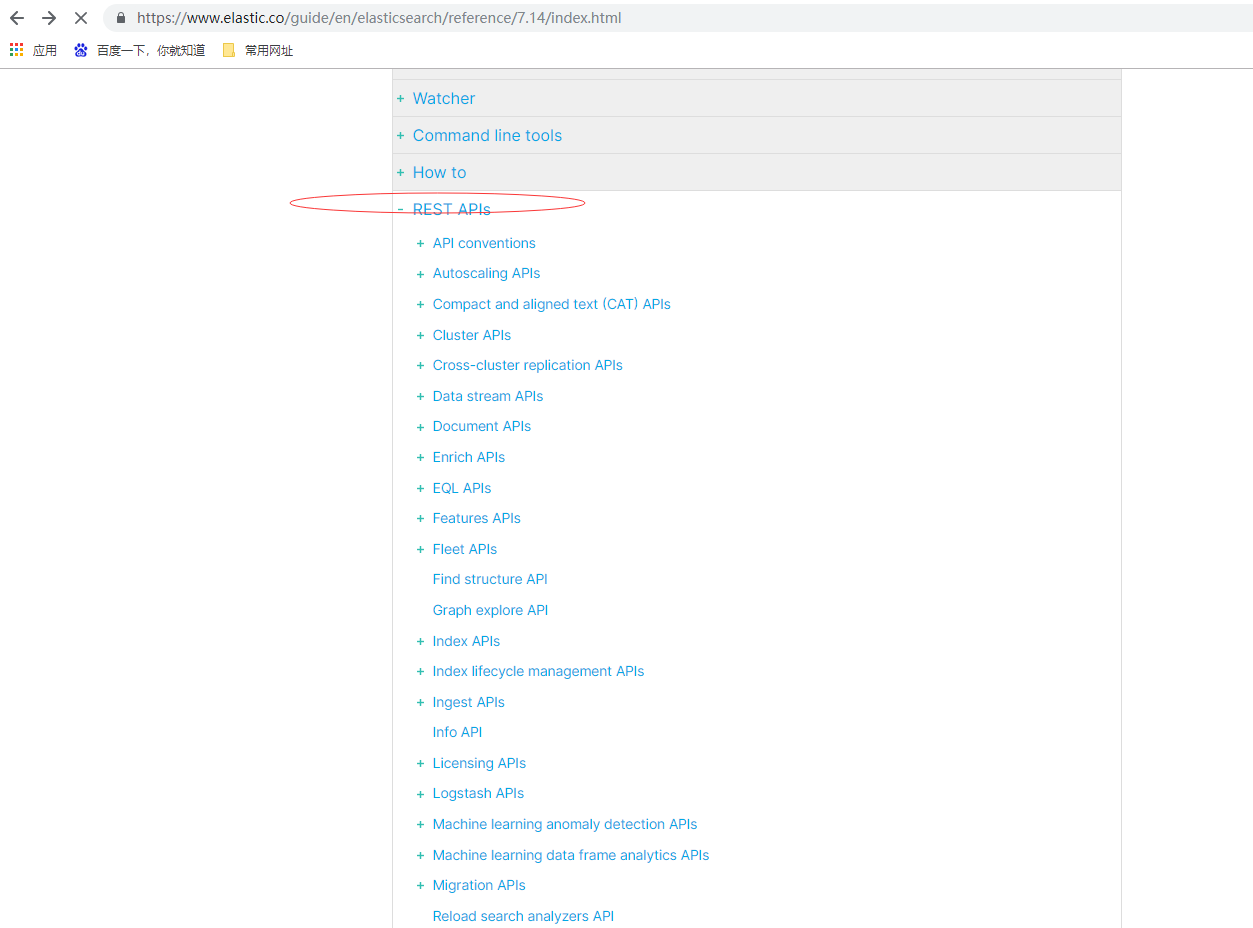
Task: Expand API conventions subsection
Action: click(x=421, y=243)
